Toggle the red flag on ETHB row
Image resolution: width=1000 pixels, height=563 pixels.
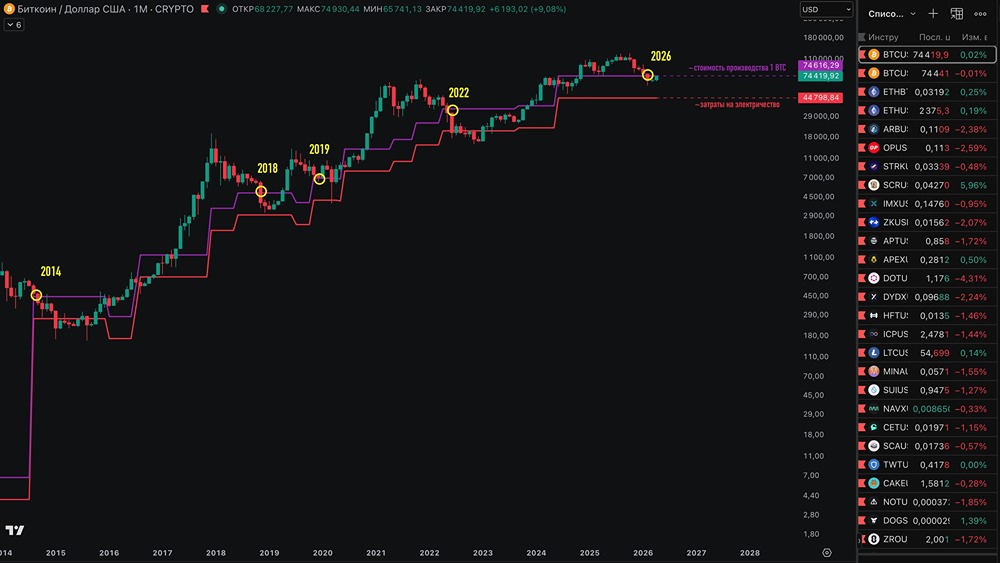pos(862,92)
